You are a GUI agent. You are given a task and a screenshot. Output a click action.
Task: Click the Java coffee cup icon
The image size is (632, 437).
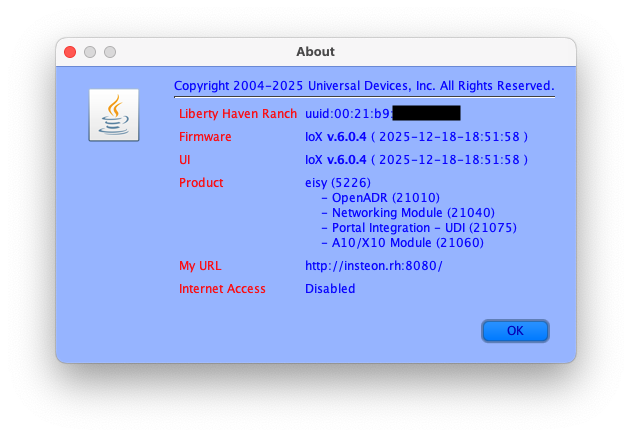[x=114, y=115]
